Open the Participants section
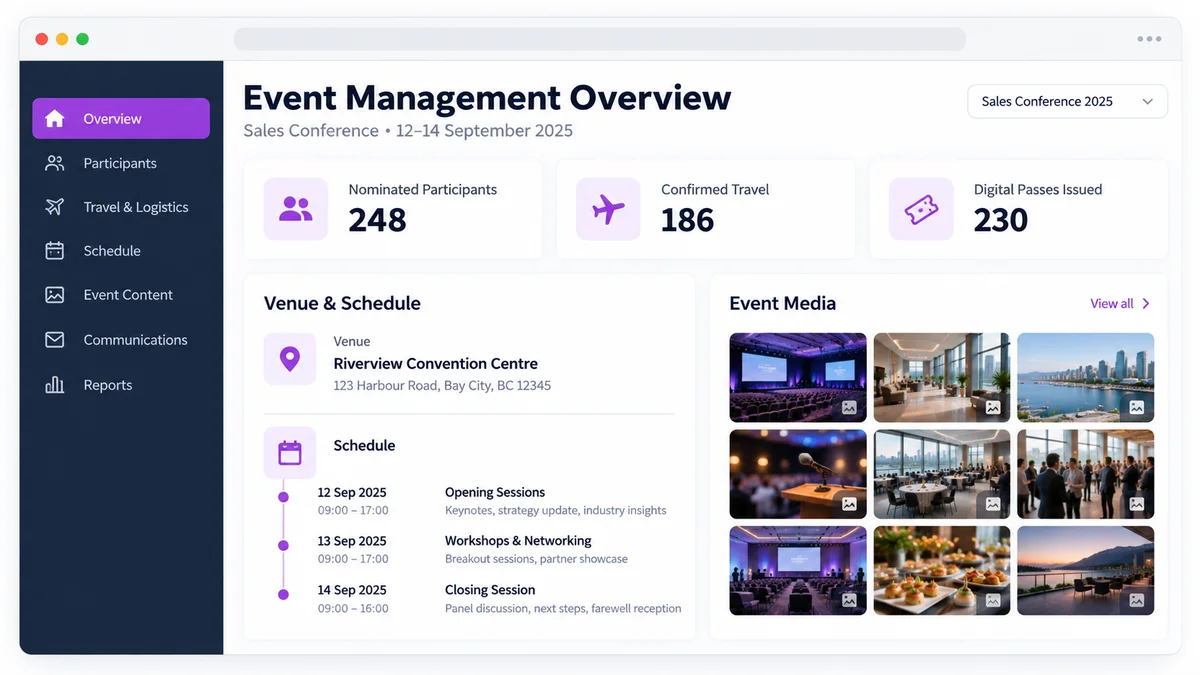The height and width of the screenshot is (675, 1200). click(121, 163)
